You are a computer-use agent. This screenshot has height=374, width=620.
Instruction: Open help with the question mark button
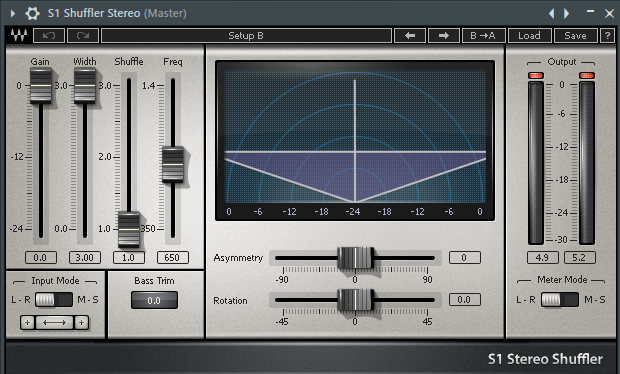607,36
